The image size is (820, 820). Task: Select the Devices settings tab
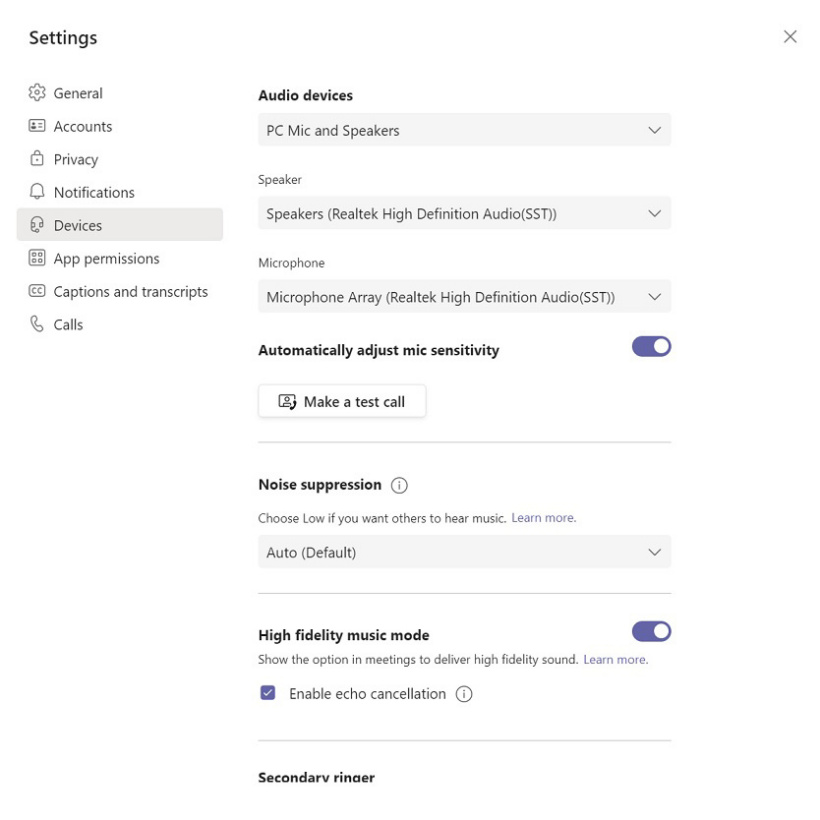[119, 225]
